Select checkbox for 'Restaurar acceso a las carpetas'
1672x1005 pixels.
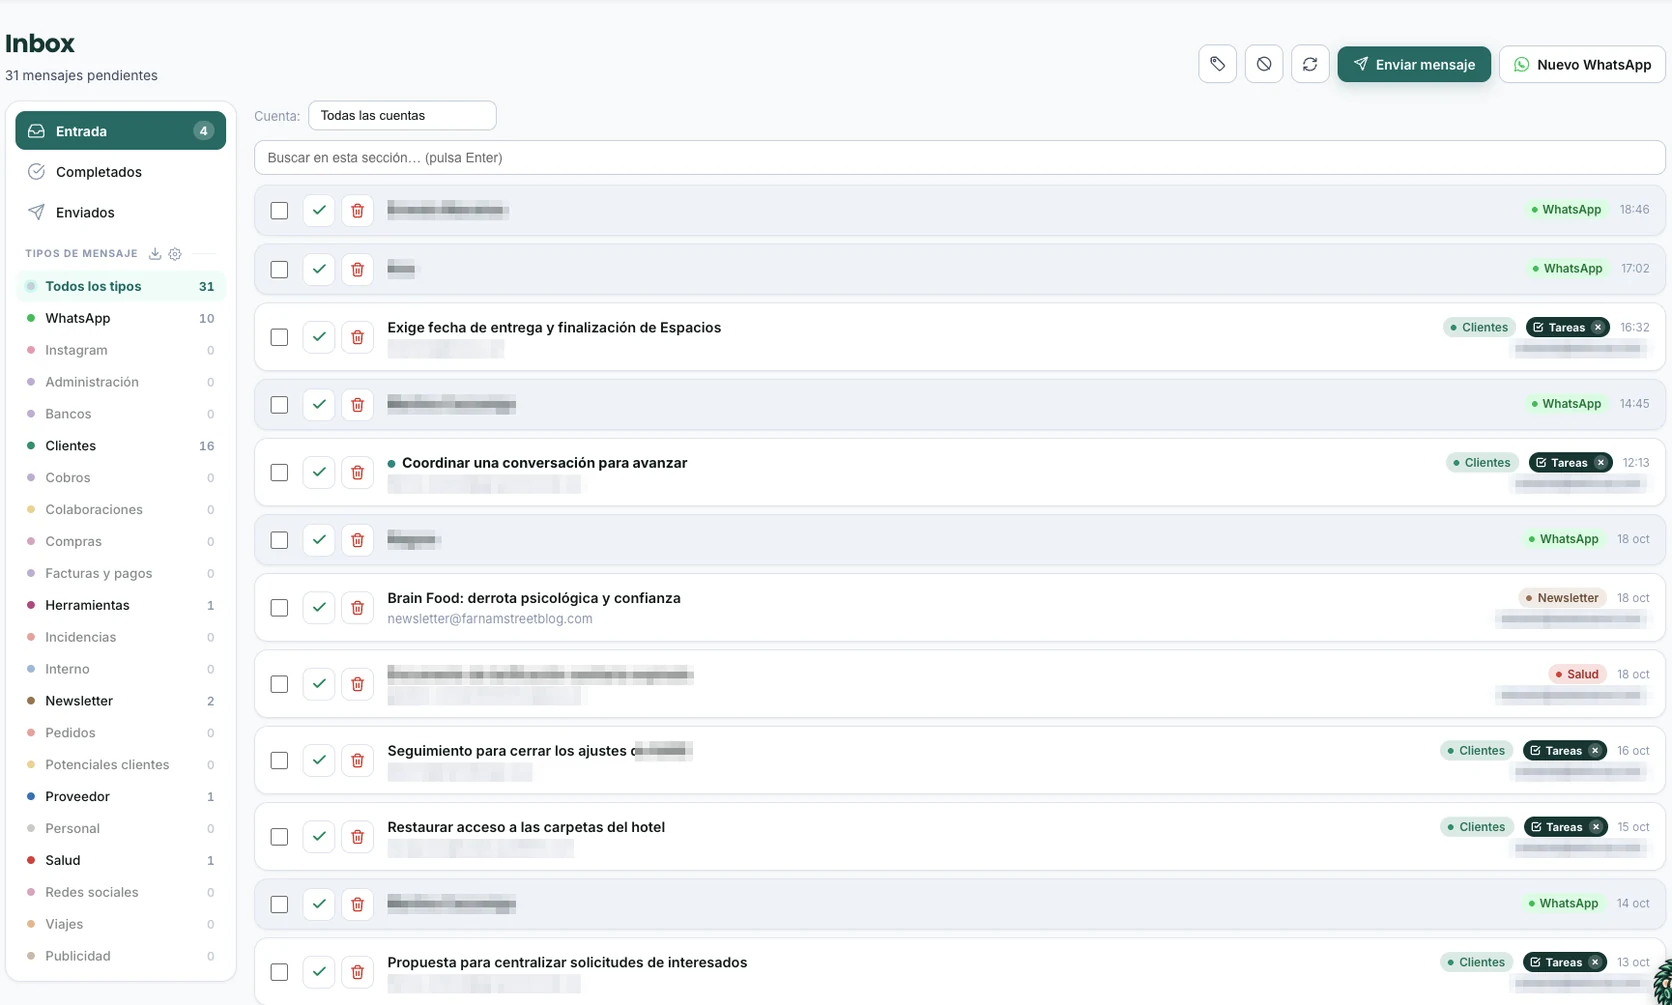[279, 836]
